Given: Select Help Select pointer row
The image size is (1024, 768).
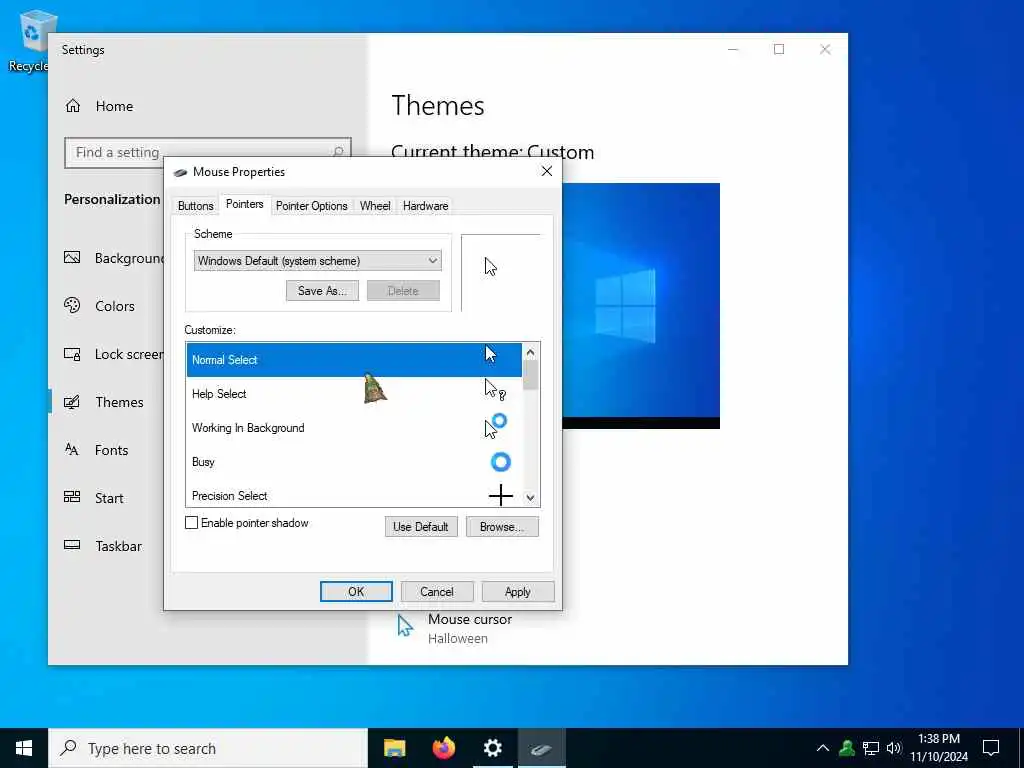Looking at the screenshot, I should [x=354, y=394].
